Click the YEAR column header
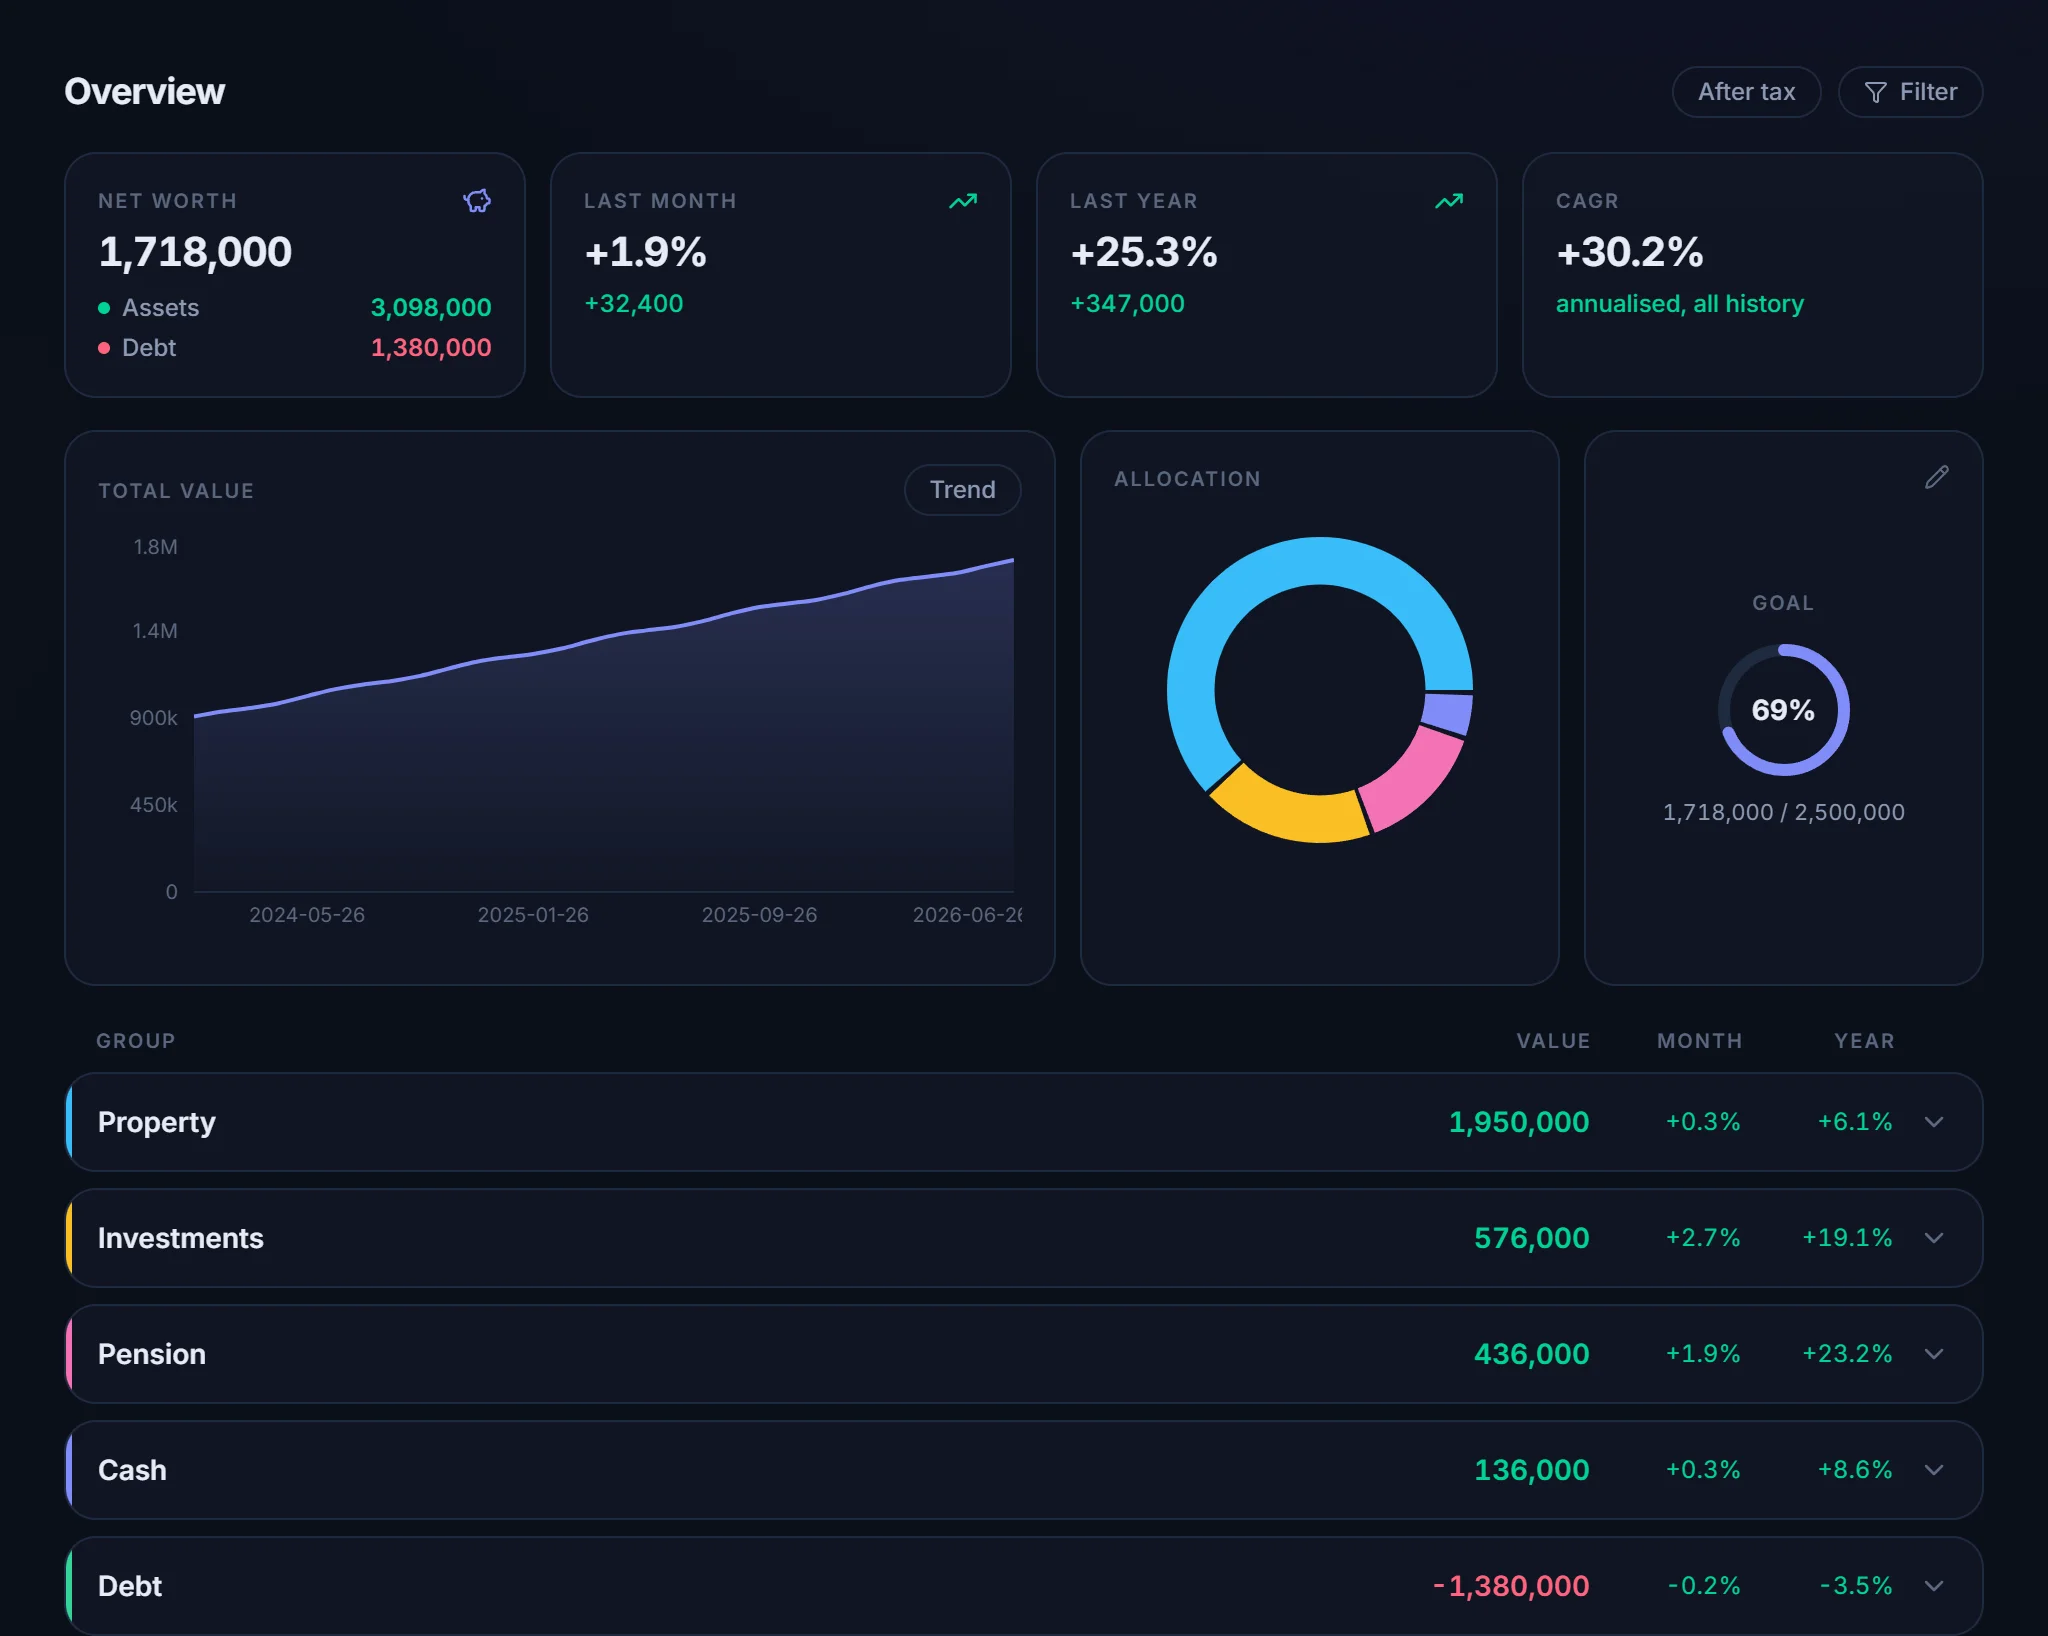The image size is (2048, 1636). click(1864, 1041)
